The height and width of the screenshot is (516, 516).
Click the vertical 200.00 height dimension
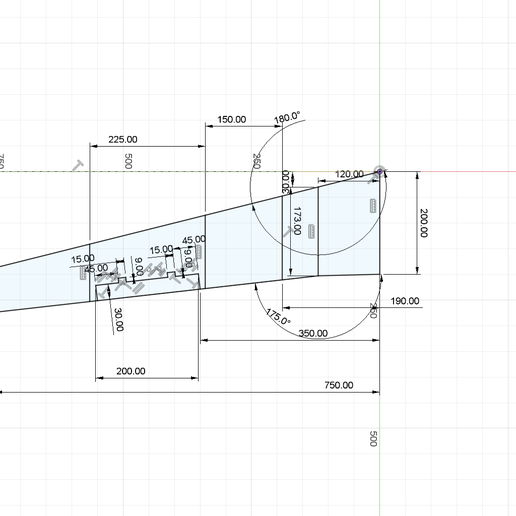[x=424, y=223]
